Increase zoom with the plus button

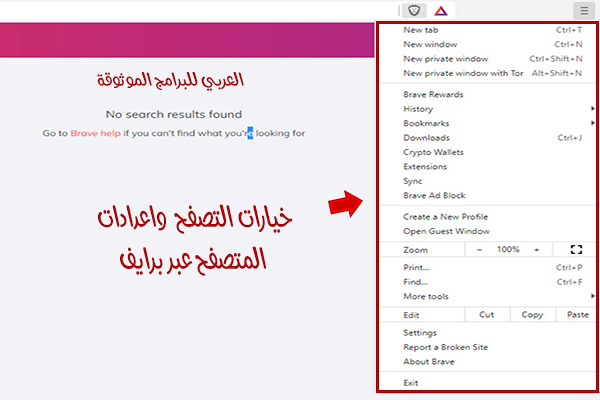(x=536, y=250)
